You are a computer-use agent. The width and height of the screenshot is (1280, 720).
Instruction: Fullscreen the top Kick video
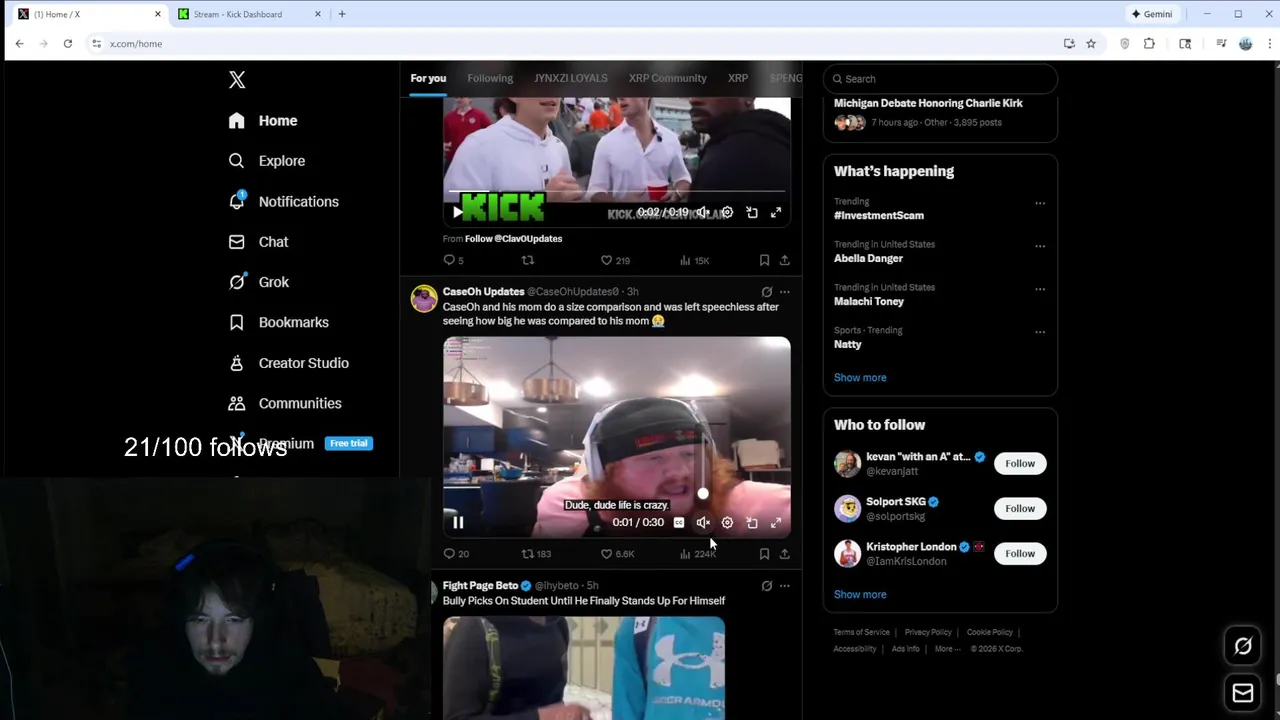point(776,212)
